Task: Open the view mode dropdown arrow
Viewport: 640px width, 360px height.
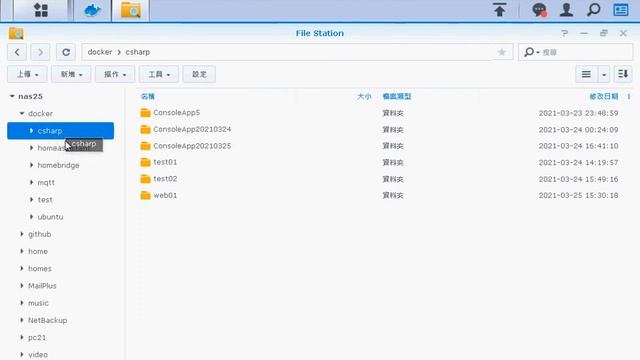Action: (x=604, y=74)
